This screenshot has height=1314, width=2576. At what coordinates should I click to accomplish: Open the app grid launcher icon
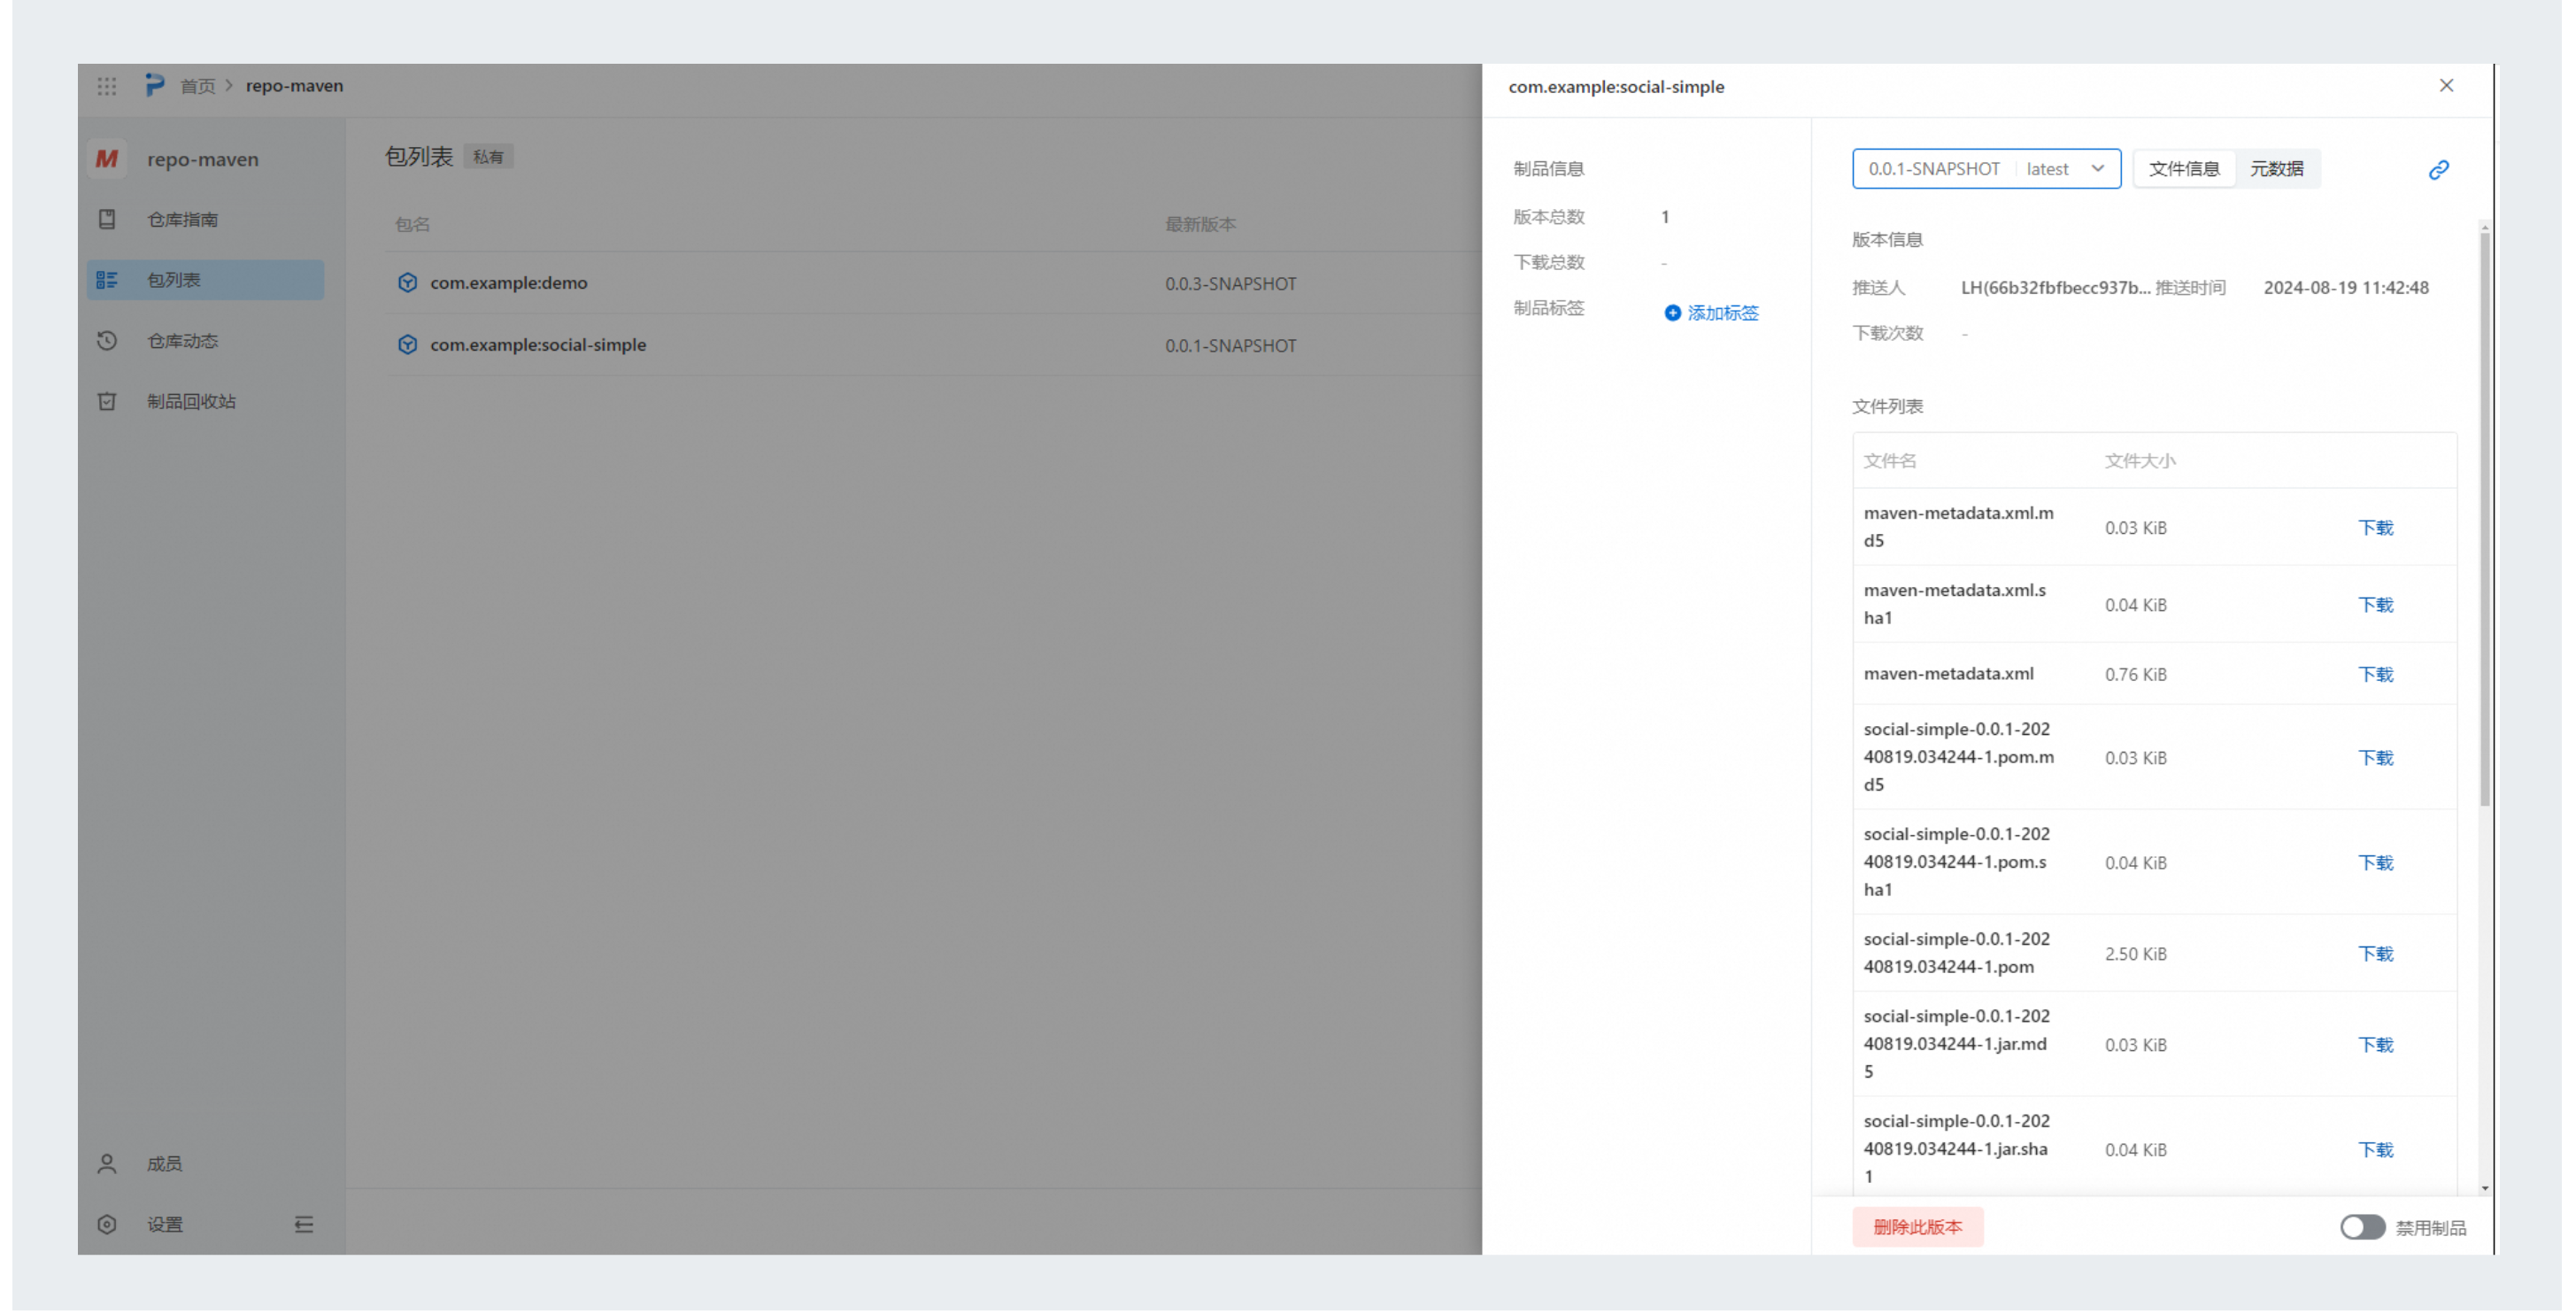point(107,86)
